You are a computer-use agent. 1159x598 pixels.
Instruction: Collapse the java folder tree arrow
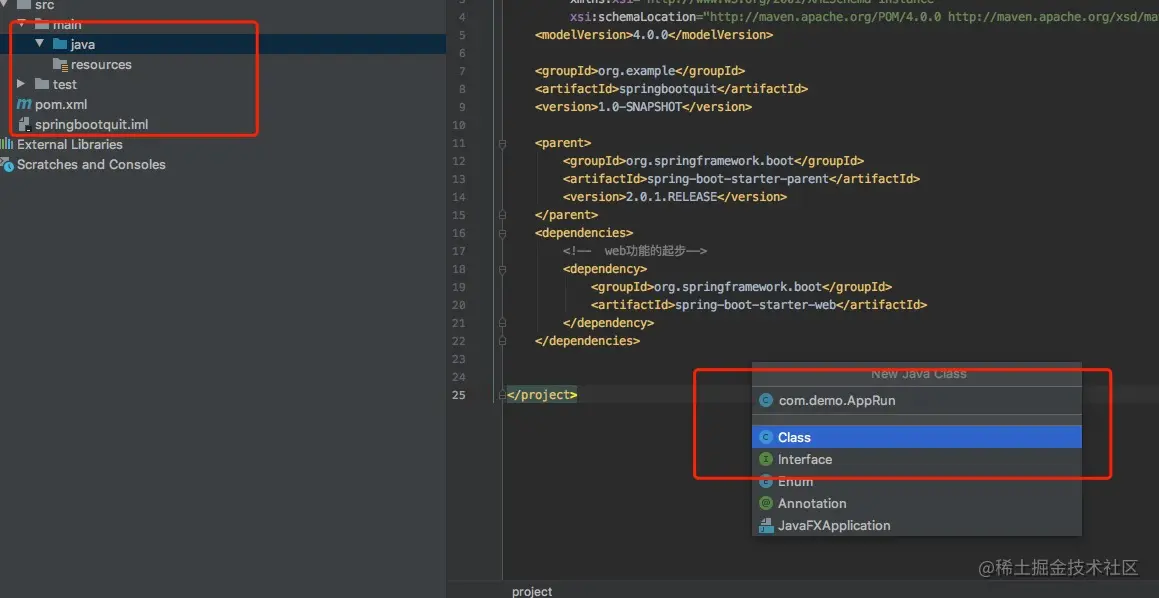click(x=39, y=44)
